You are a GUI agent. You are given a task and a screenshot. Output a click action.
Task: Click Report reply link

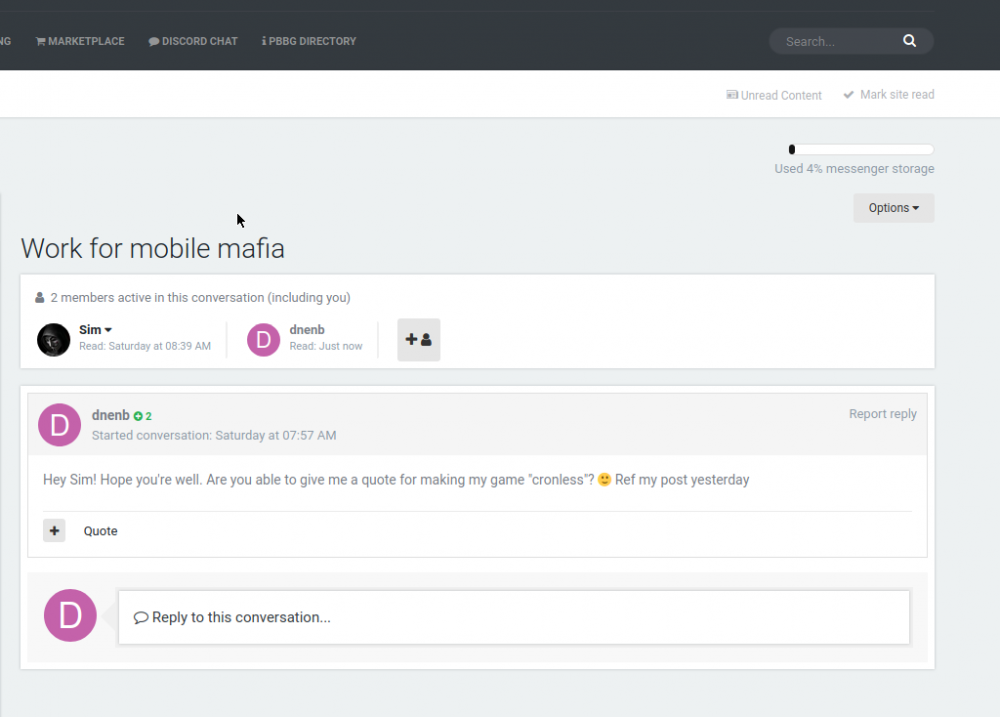[x=882, y=414]
